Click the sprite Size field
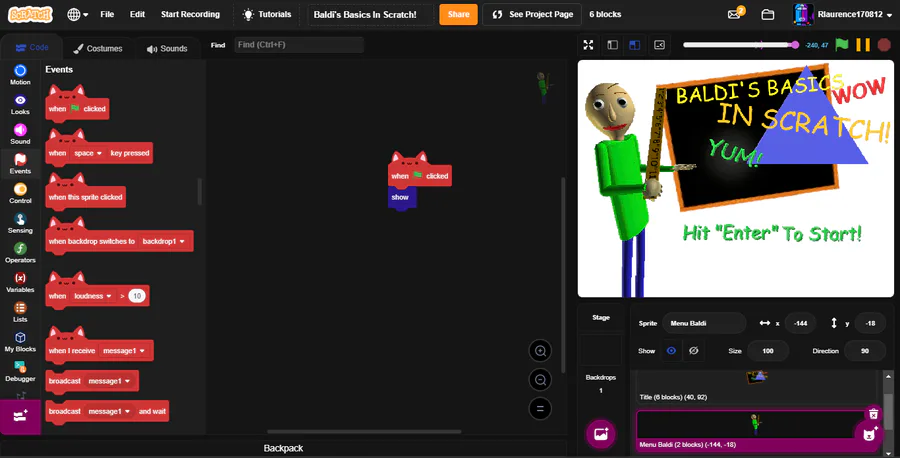 pyautogui.click(x=768, y=351)
